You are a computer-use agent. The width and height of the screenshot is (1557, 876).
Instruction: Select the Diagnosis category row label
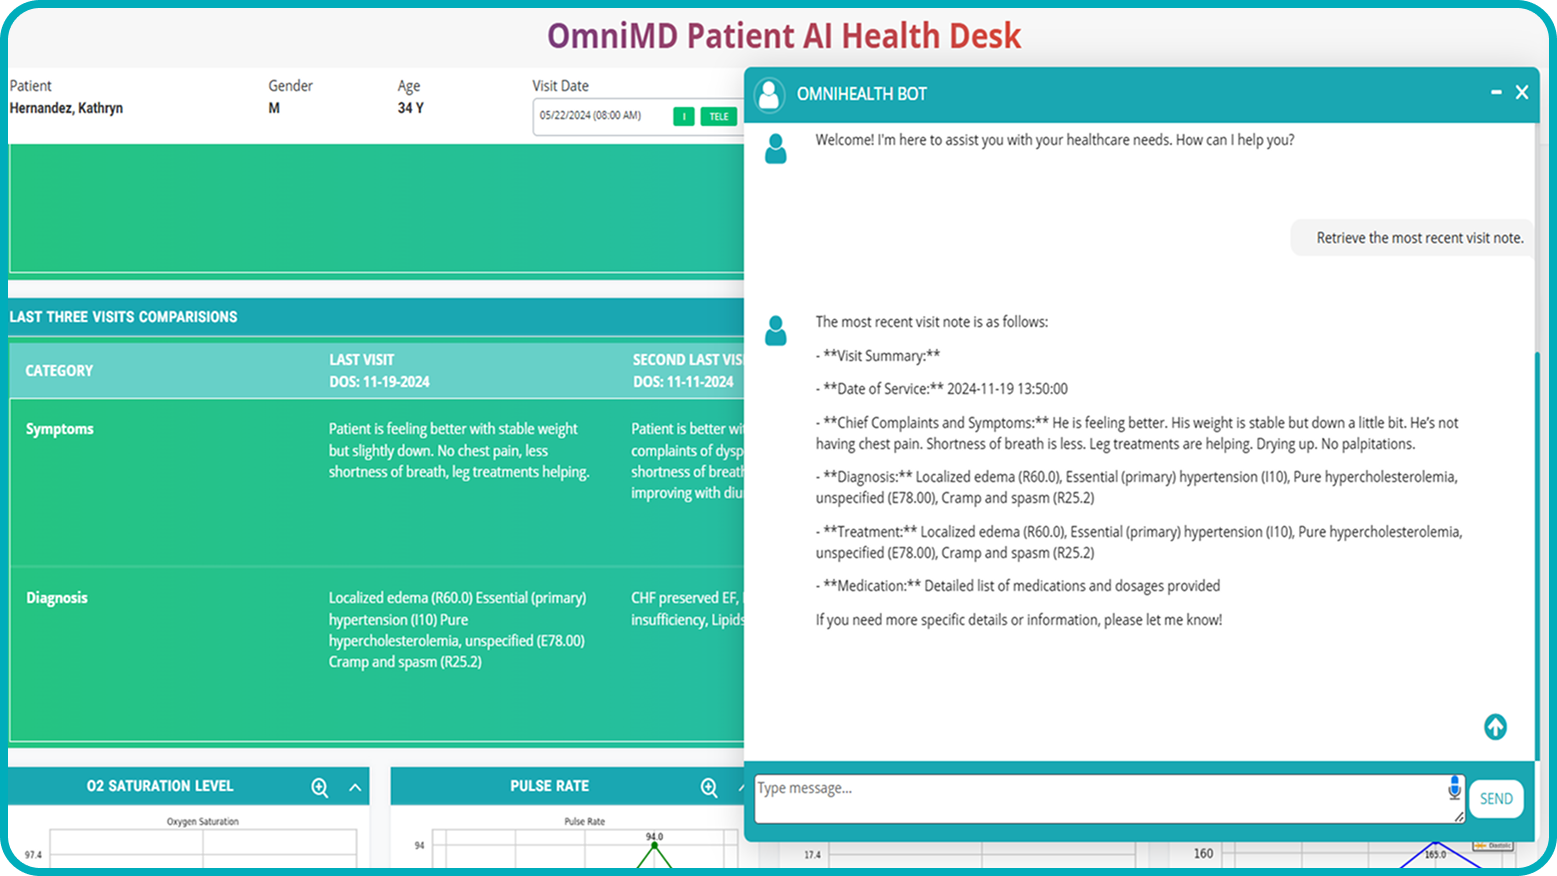point(57,598)
